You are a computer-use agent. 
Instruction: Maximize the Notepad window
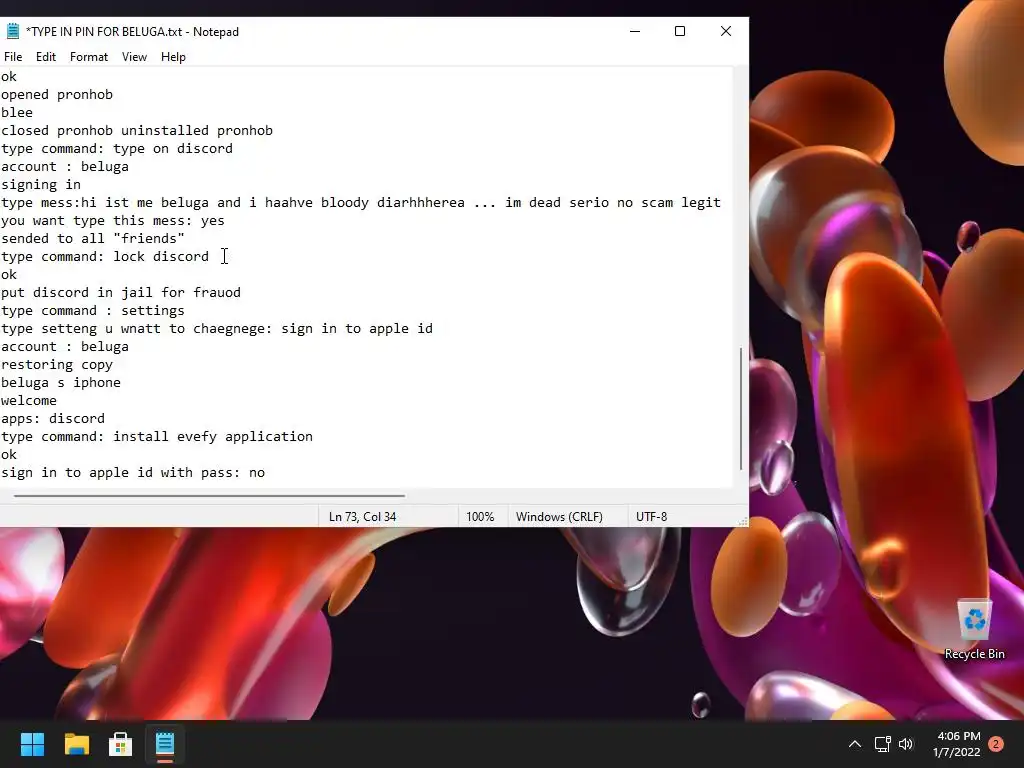click(x=680, y=31)
